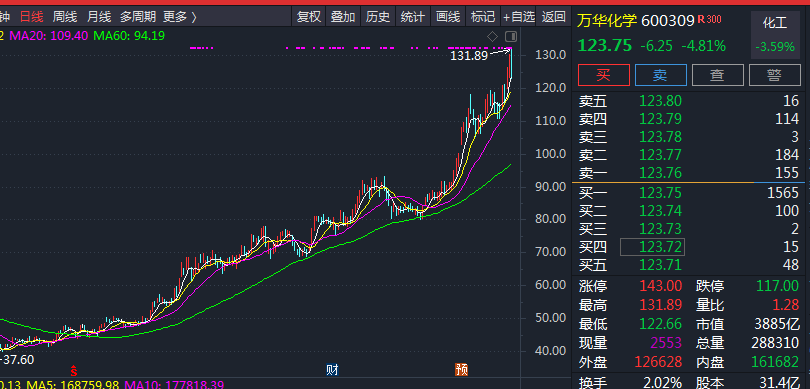
Task: Click the 外盘 value 126628
Action: click(658, 362)
